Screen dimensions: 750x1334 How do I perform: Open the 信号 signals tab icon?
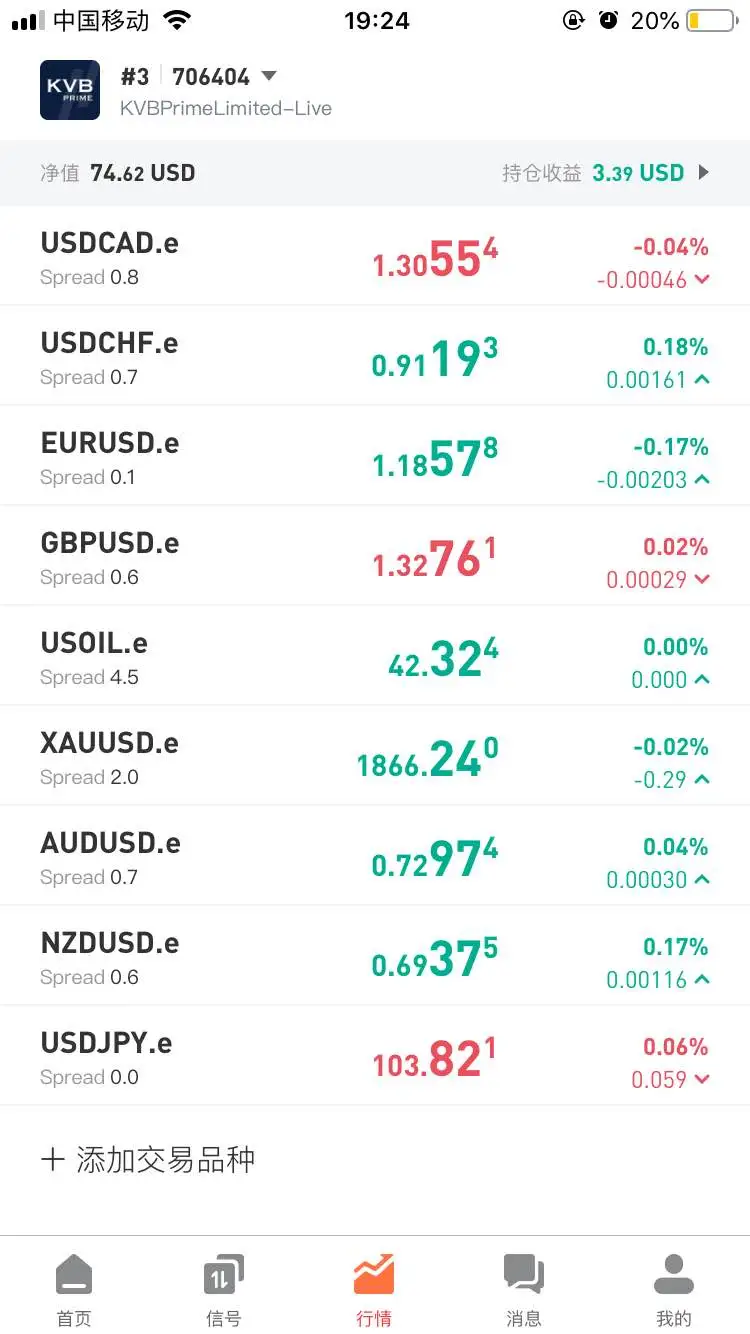click(223, 1275)
